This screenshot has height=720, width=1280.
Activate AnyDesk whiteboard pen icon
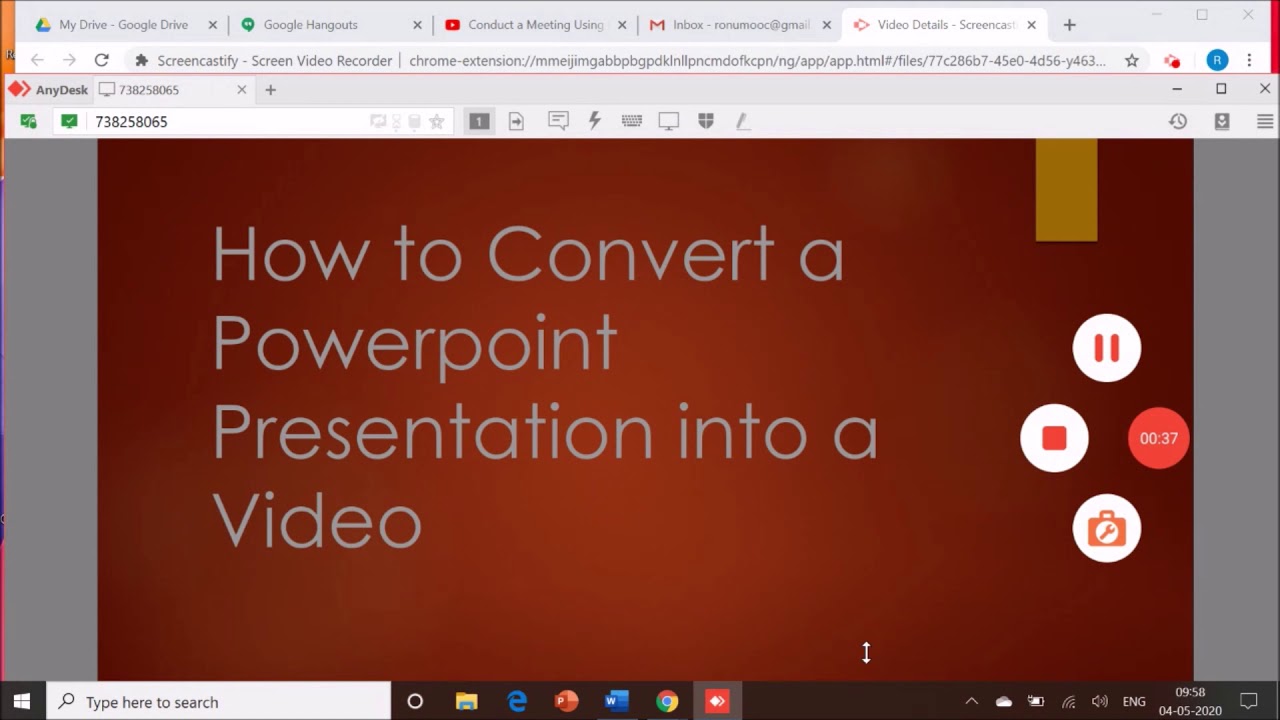[742, 121]
